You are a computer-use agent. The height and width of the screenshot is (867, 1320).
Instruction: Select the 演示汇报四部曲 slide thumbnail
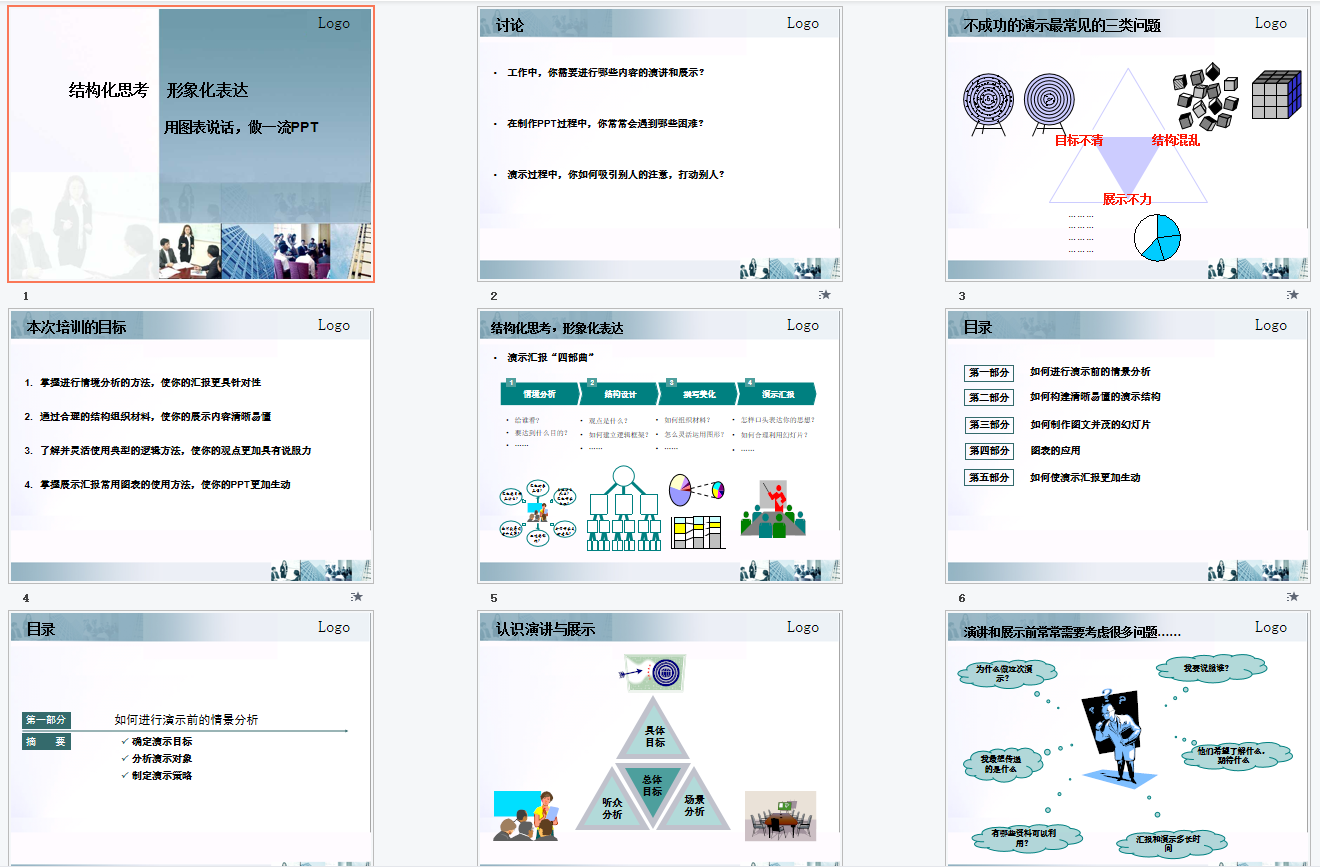click(660, 446)
